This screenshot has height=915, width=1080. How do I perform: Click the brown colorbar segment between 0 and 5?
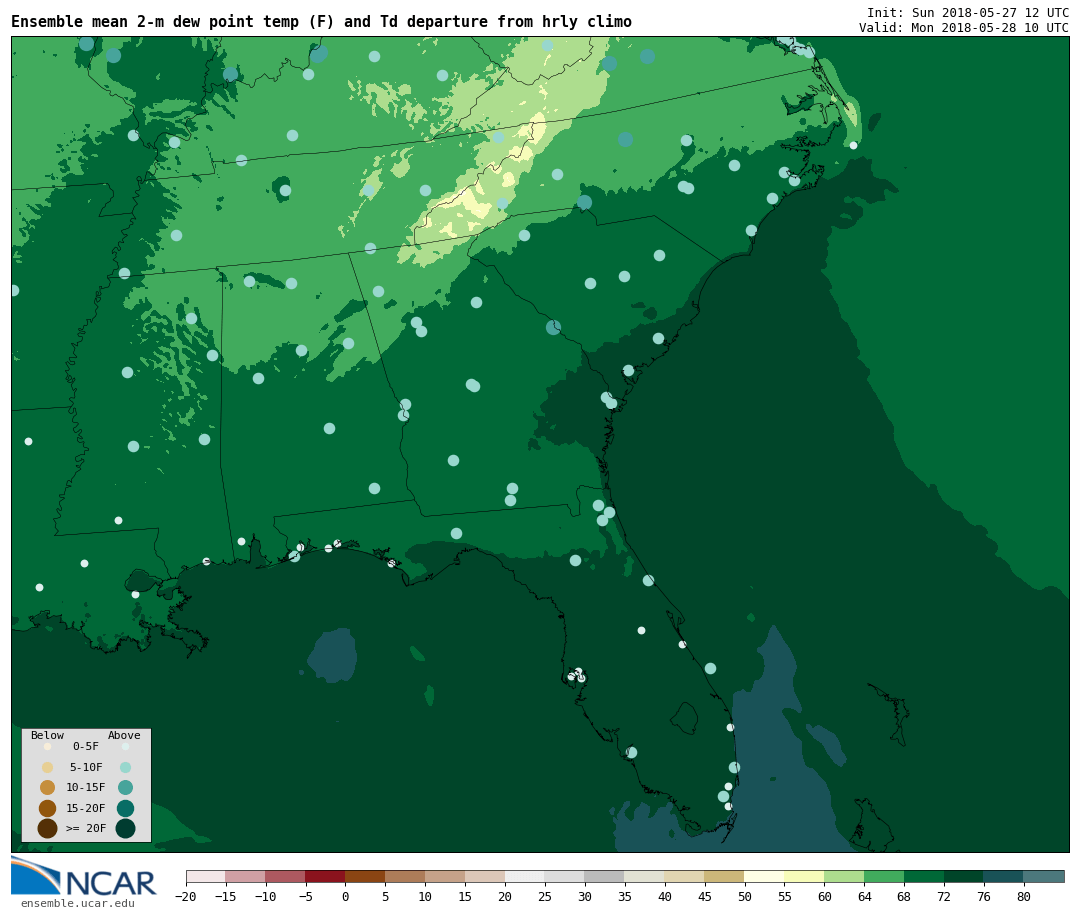[x=365, y=877]
